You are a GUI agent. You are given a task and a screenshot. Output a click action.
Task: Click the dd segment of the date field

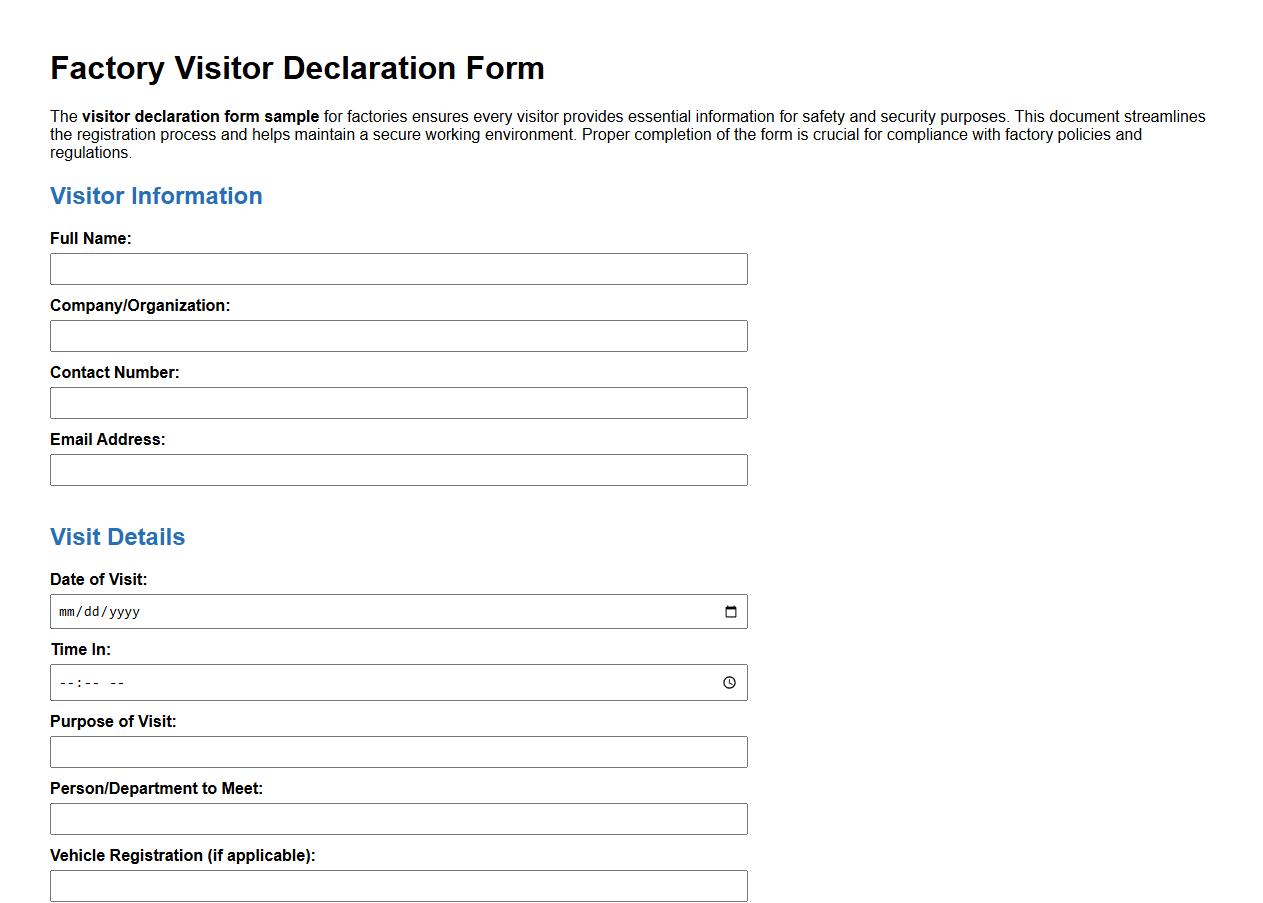(x=91, y=611)
